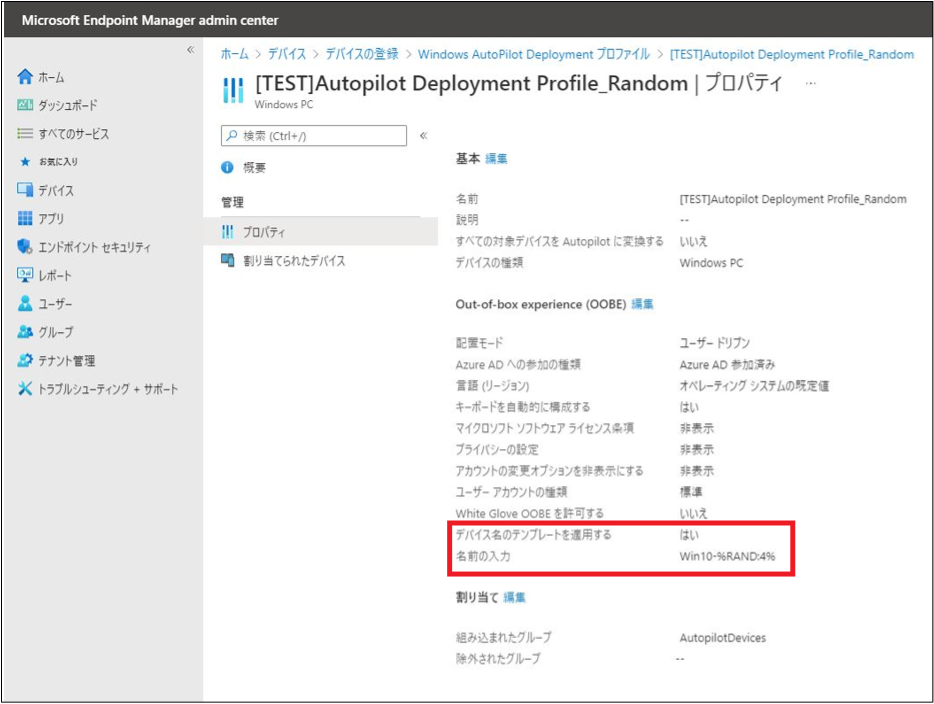
Task: Click the Microsoft Endpoint Manager admin center title
Action: [150, 20]
